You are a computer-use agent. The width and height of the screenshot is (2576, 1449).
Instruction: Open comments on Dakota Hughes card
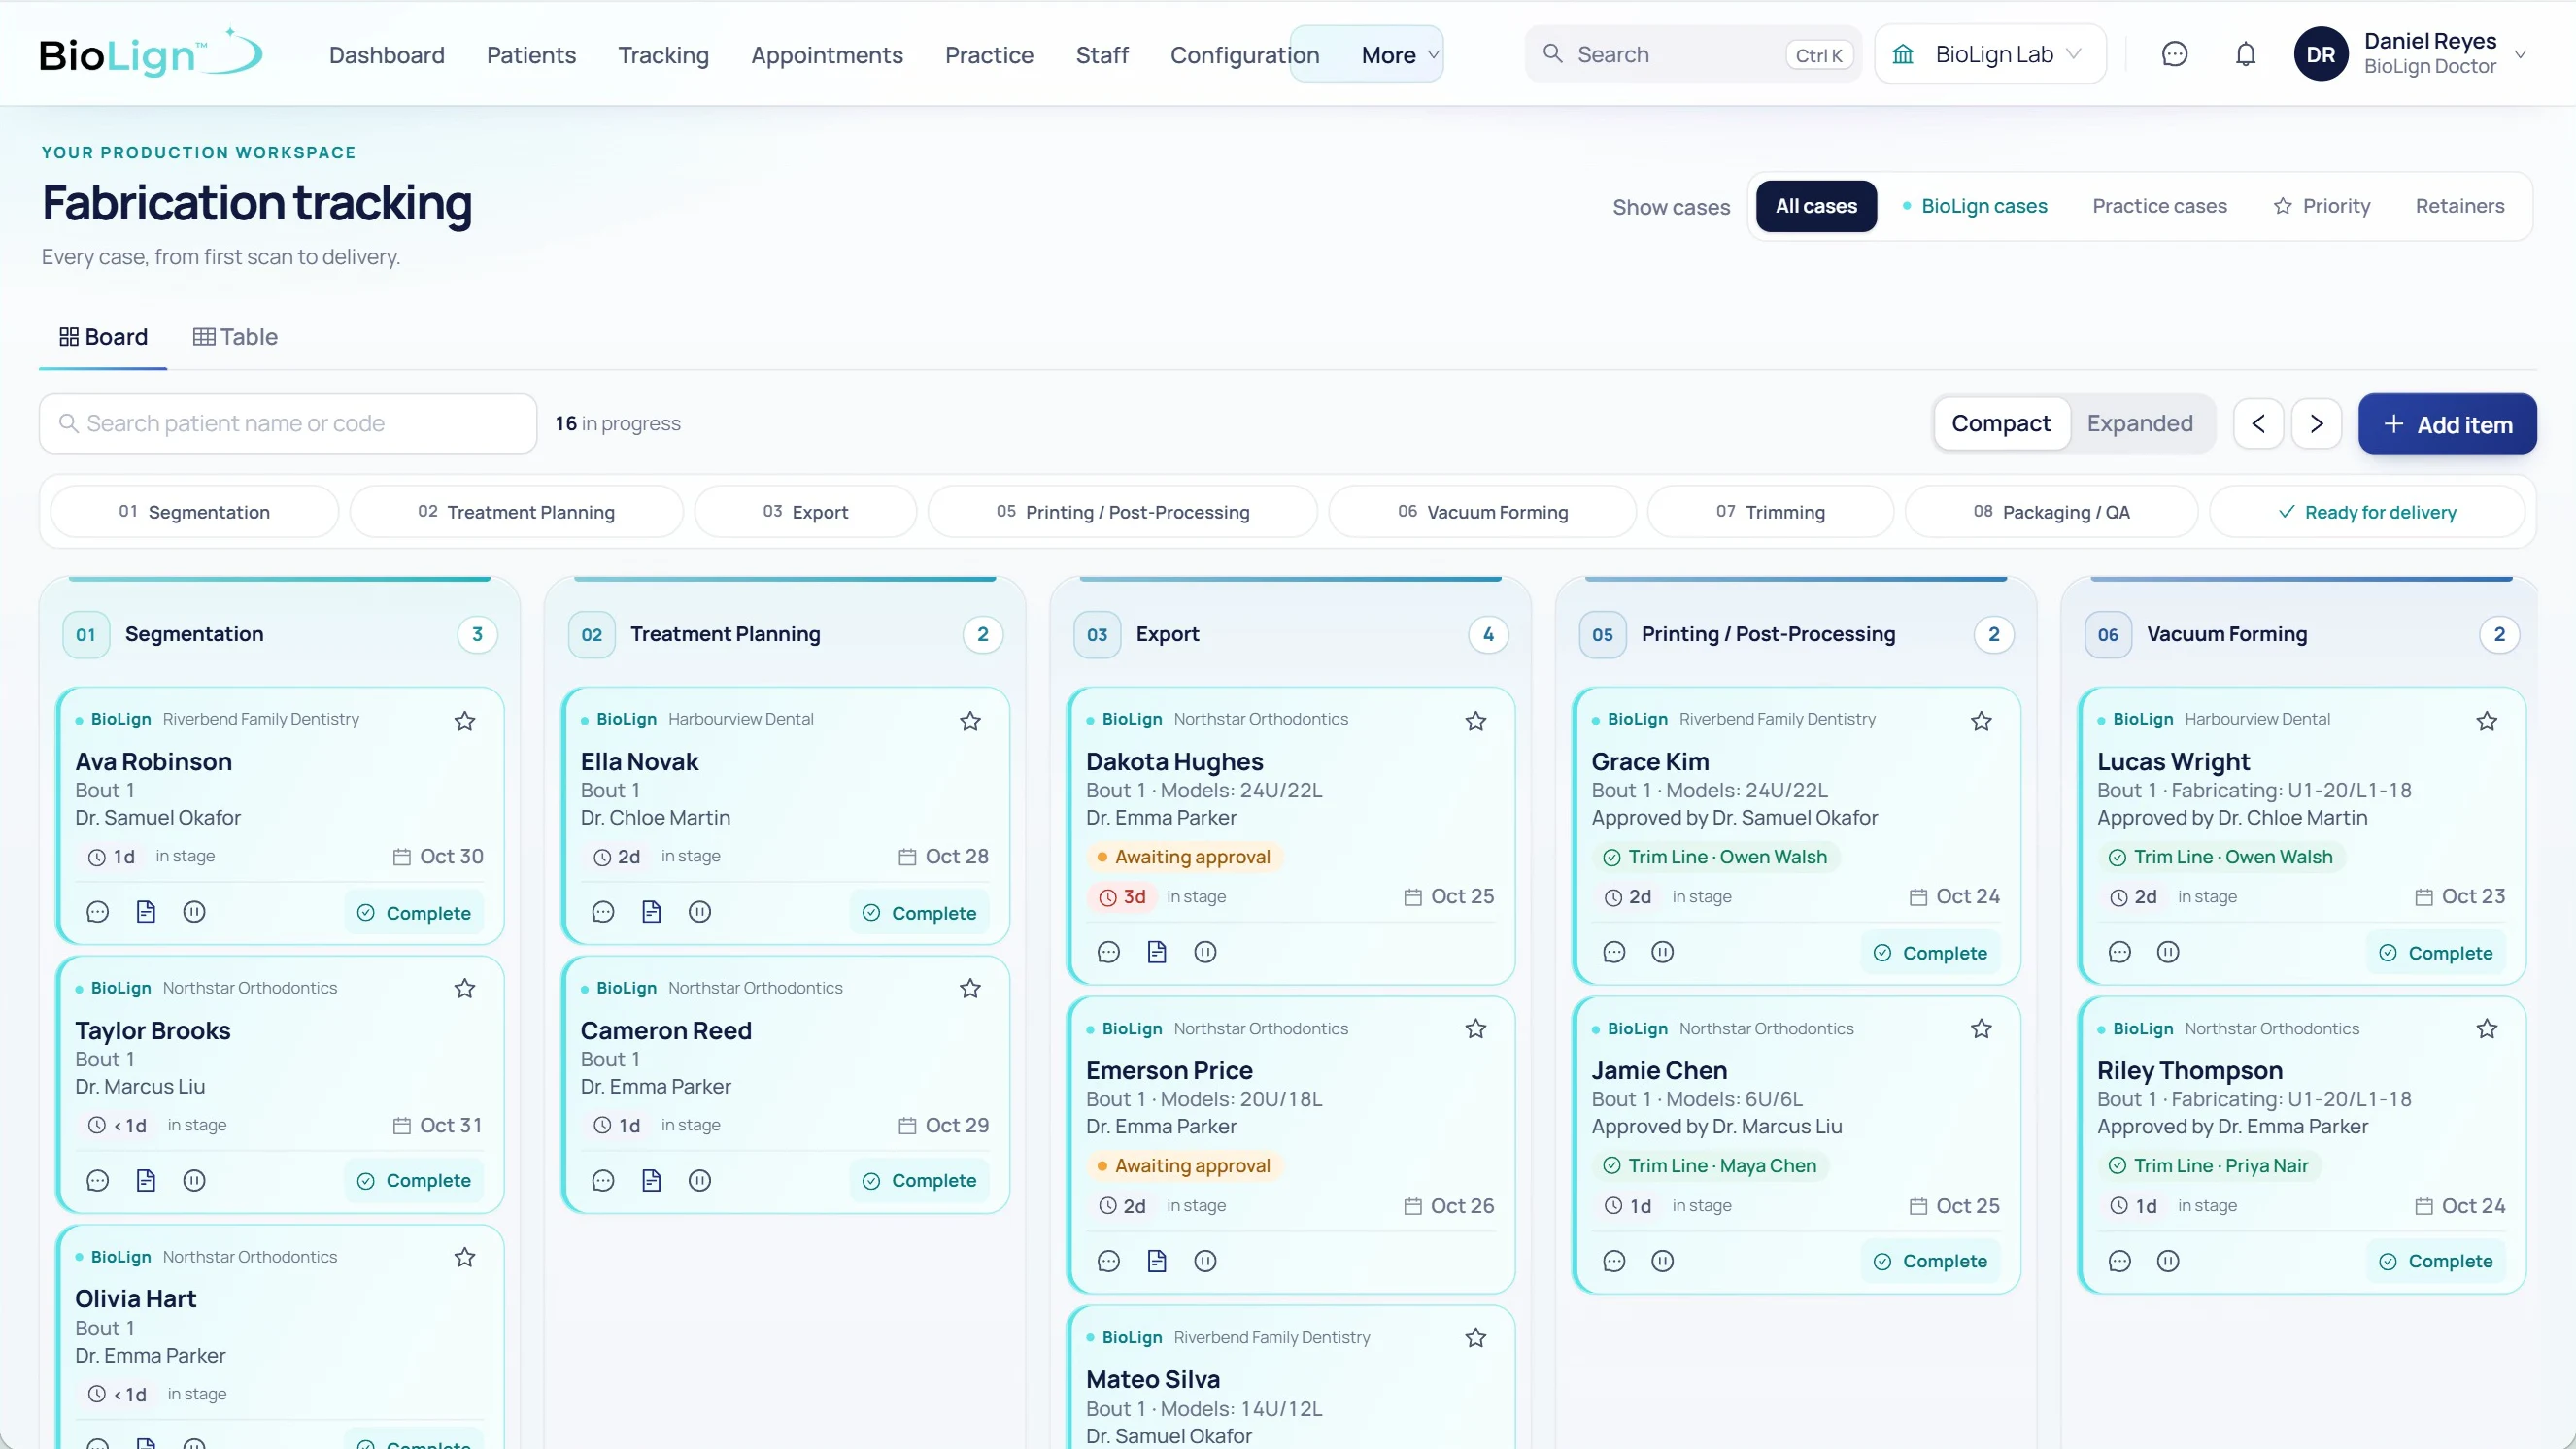click(x=1108, y=952)
